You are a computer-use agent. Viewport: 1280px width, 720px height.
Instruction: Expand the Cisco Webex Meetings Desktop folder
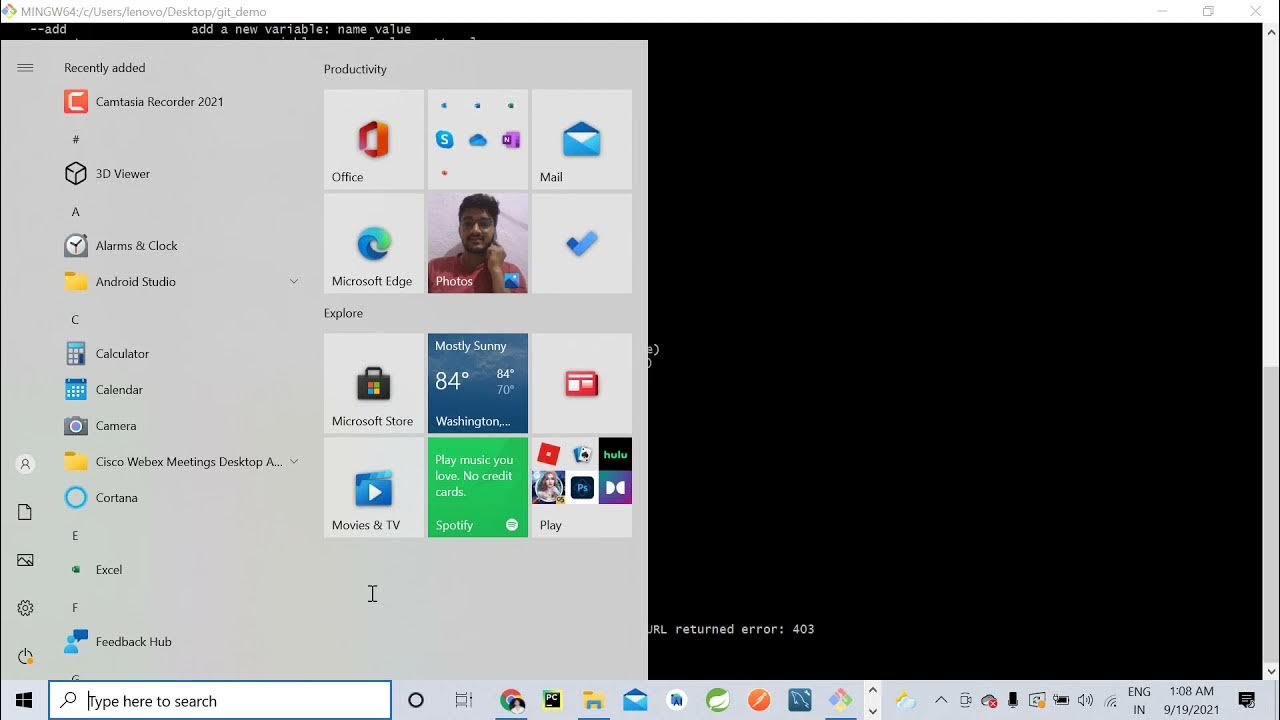tap(180, 462)
